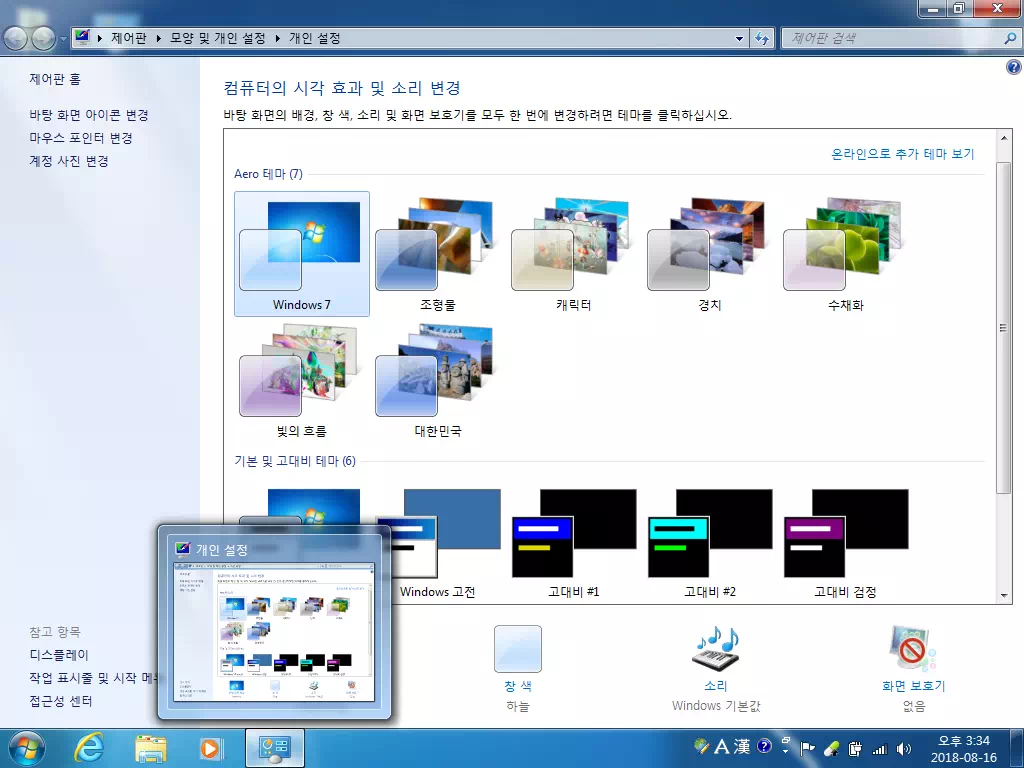Screen dimensions: 1024x768
Task: Click theme list scrollbar up arrow
Action: [x=1003, y=138]
